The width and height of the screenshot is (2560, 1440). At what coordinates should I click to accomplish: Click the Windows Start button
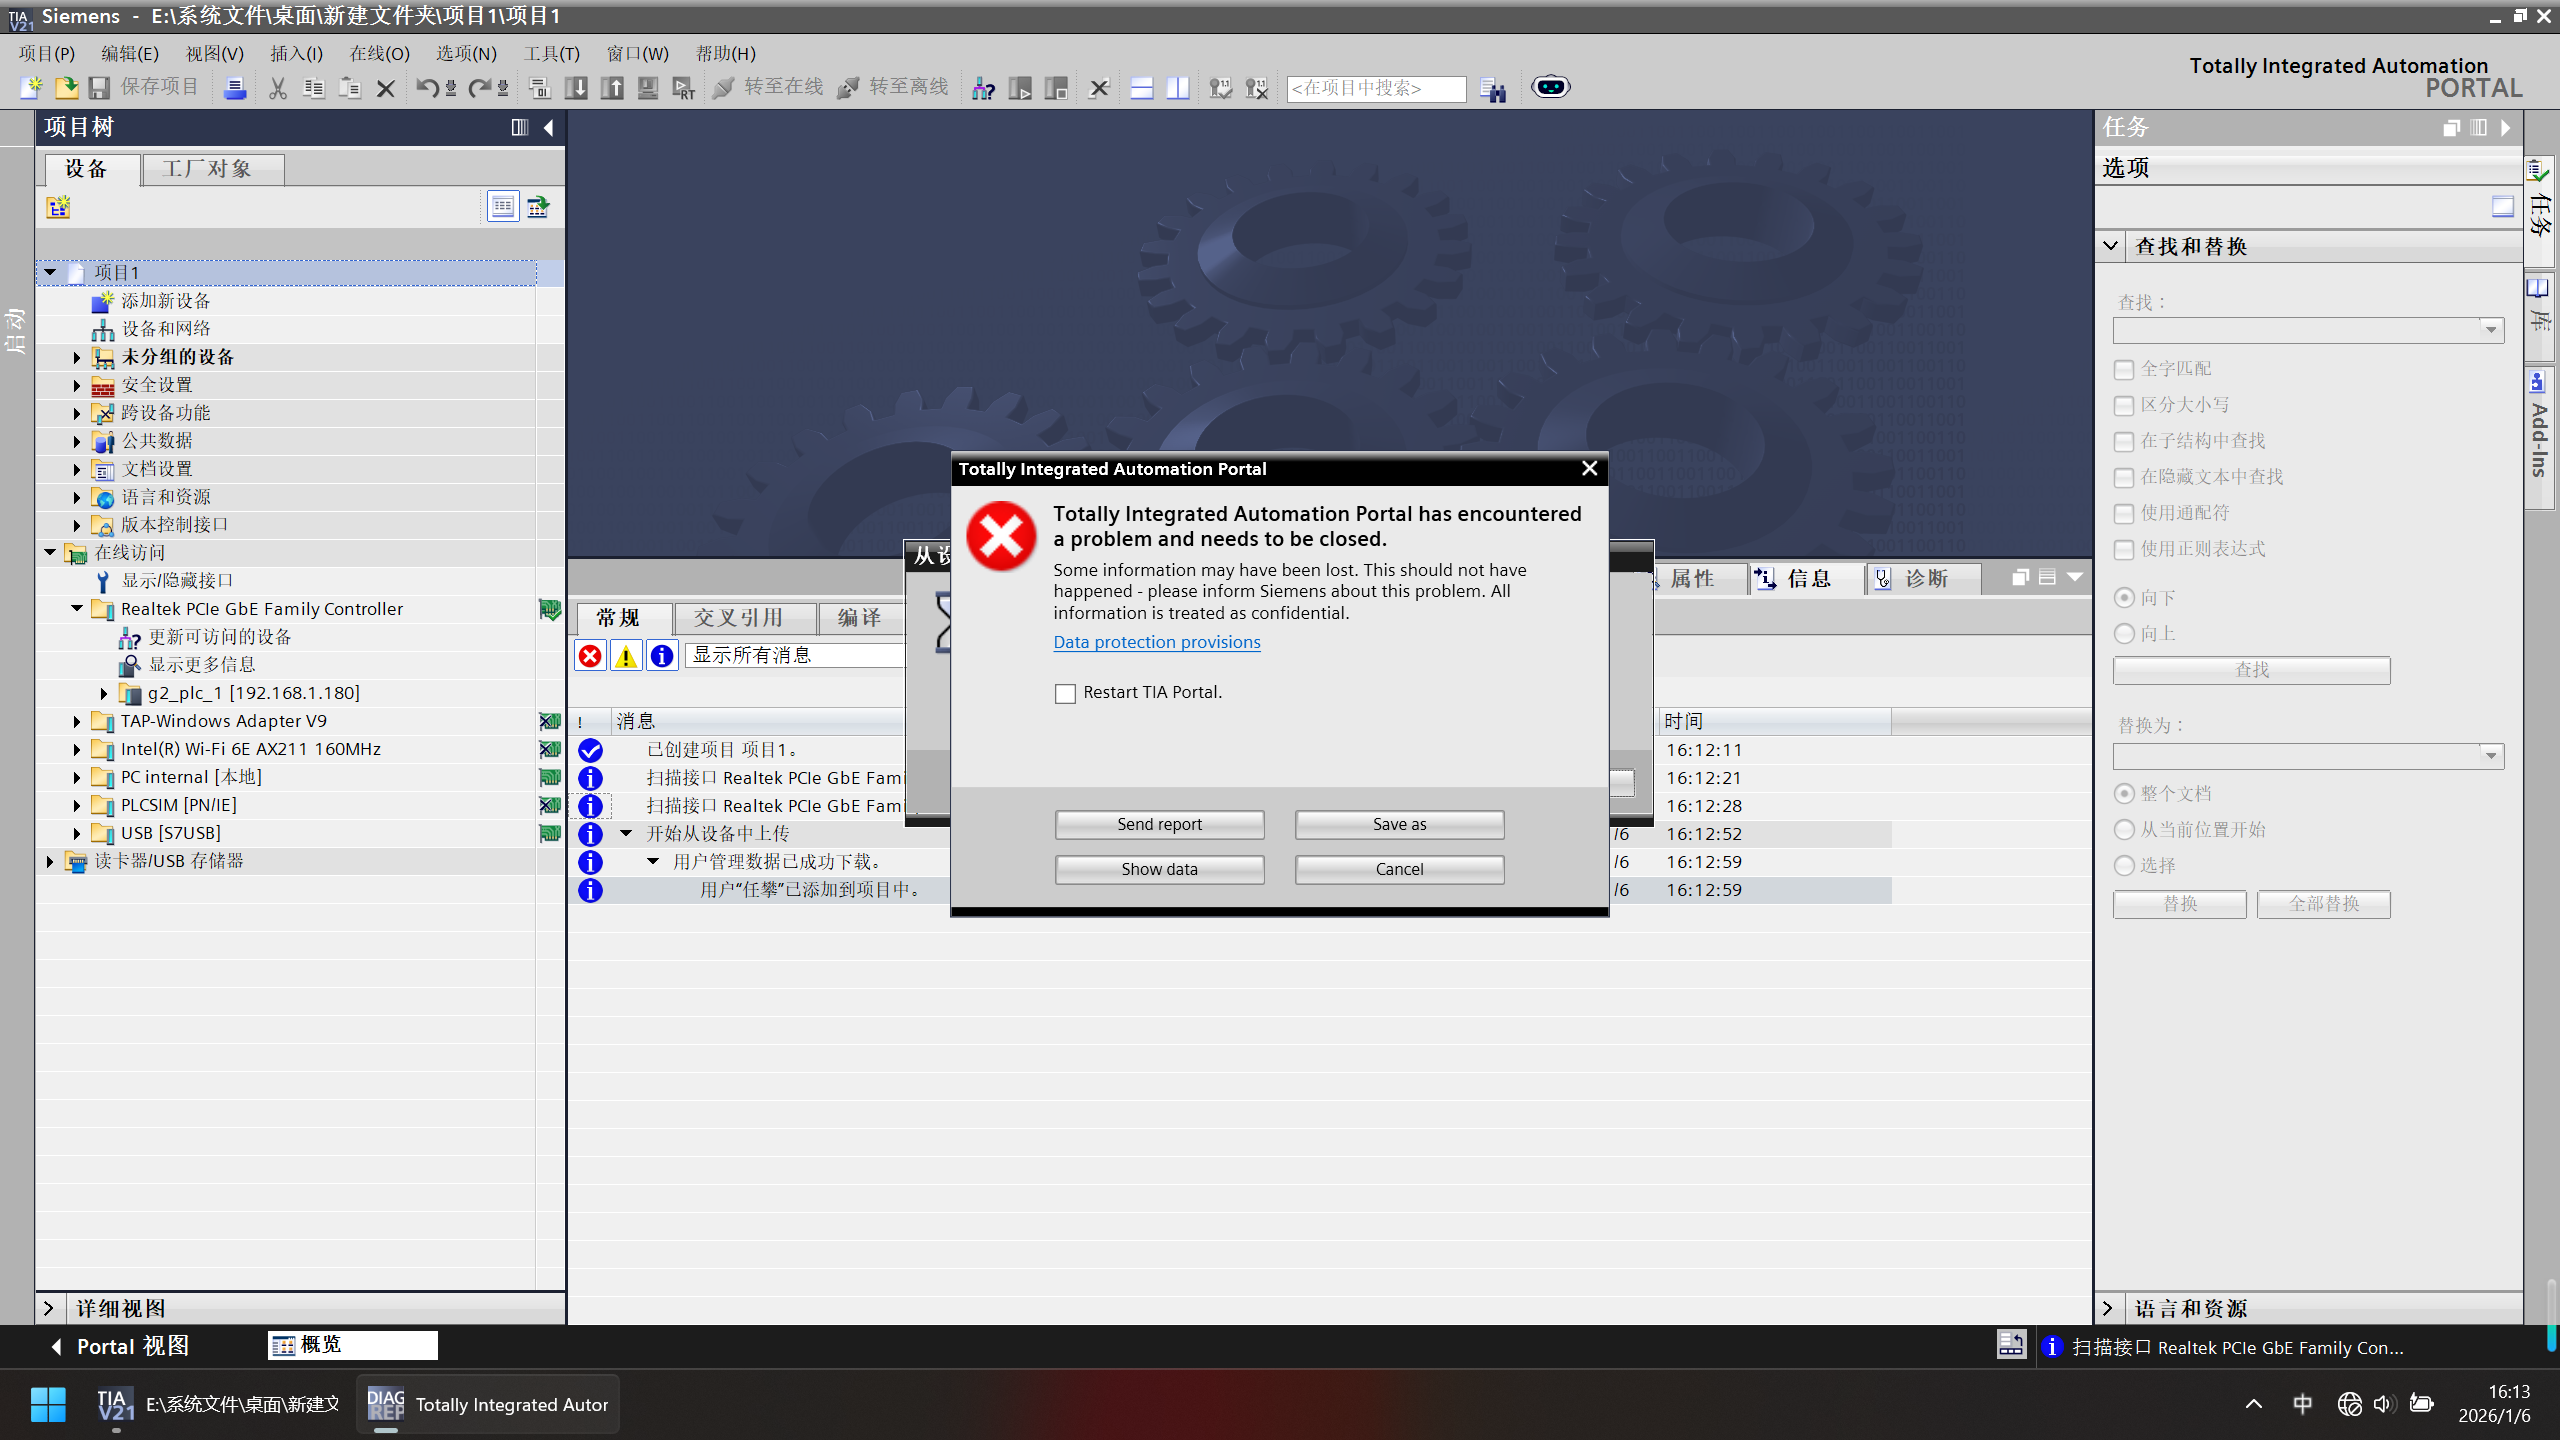click(x=48, y=1404)
